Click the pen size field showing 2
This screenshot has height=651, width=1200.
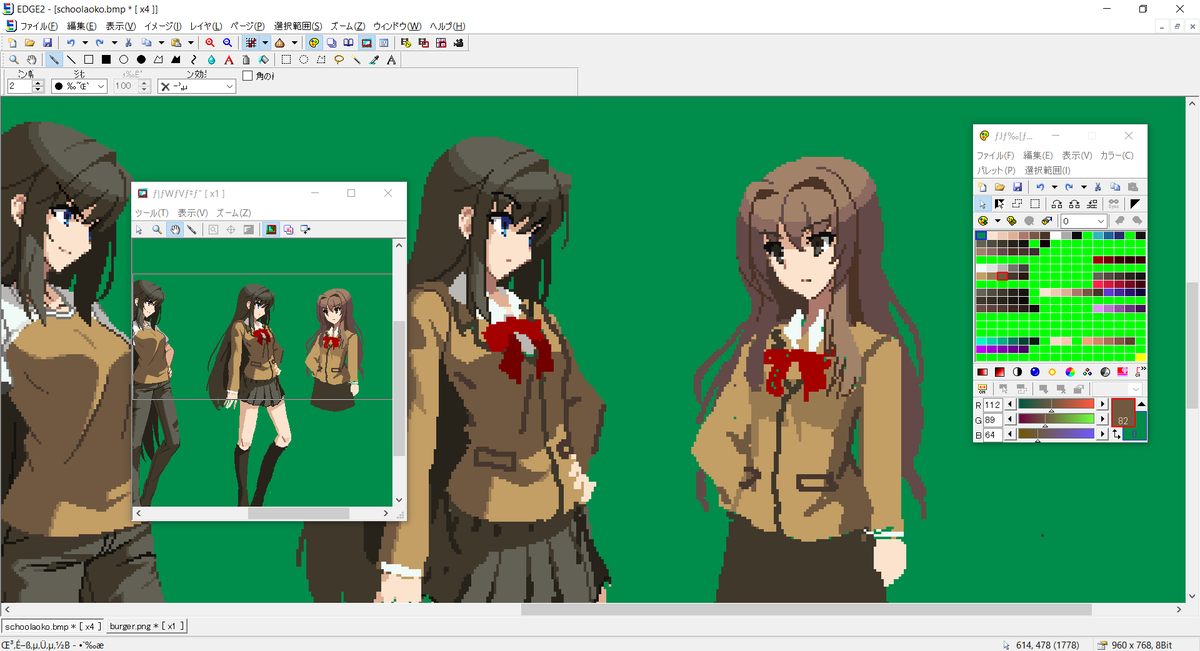[x=20, y=86]
